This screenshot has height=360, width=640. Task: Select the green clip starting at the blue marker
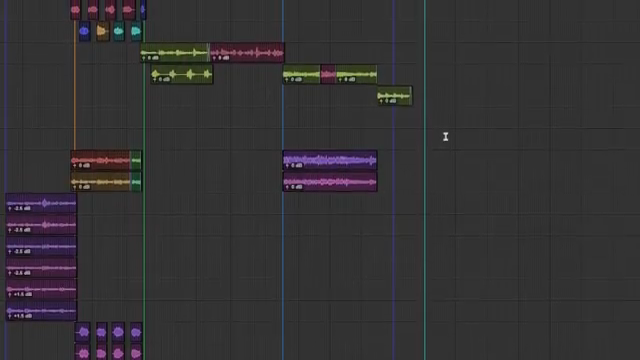(302, 74)
